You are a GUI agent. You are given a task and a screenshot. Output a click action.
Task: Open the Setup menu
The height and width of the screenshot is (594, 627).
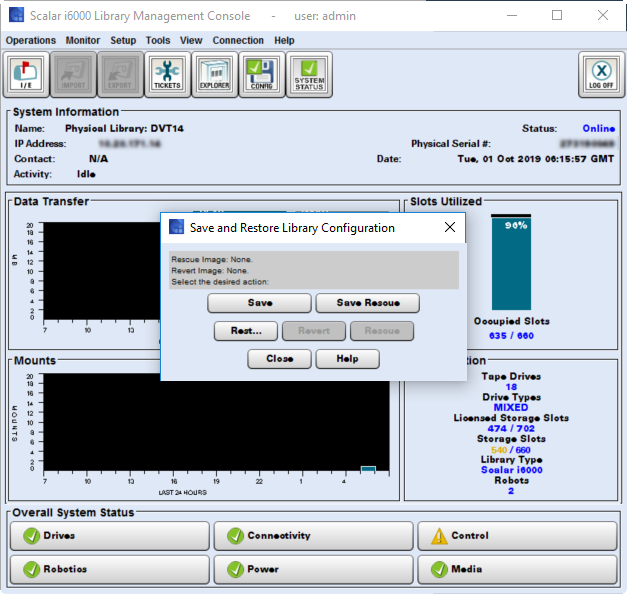point(123,40)
